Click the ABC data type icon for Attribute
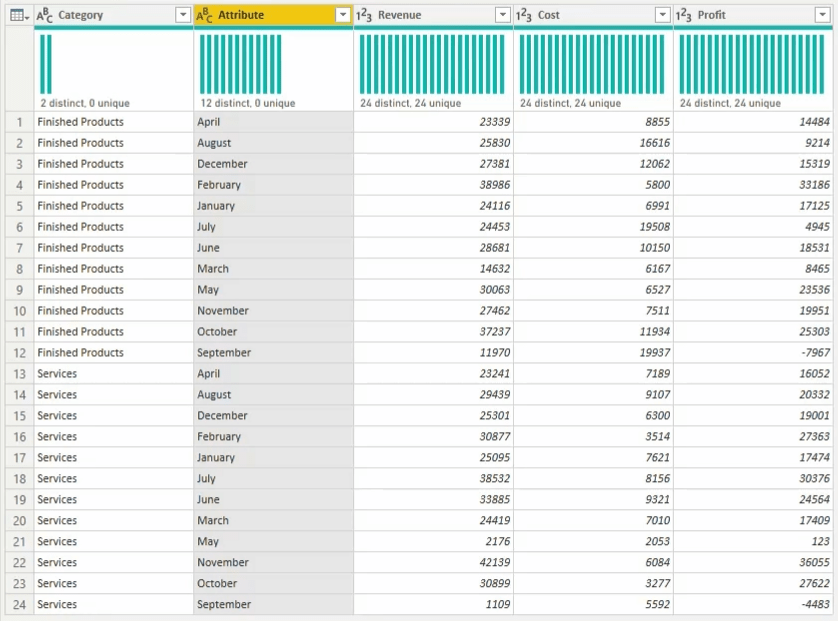 (205, 15)
